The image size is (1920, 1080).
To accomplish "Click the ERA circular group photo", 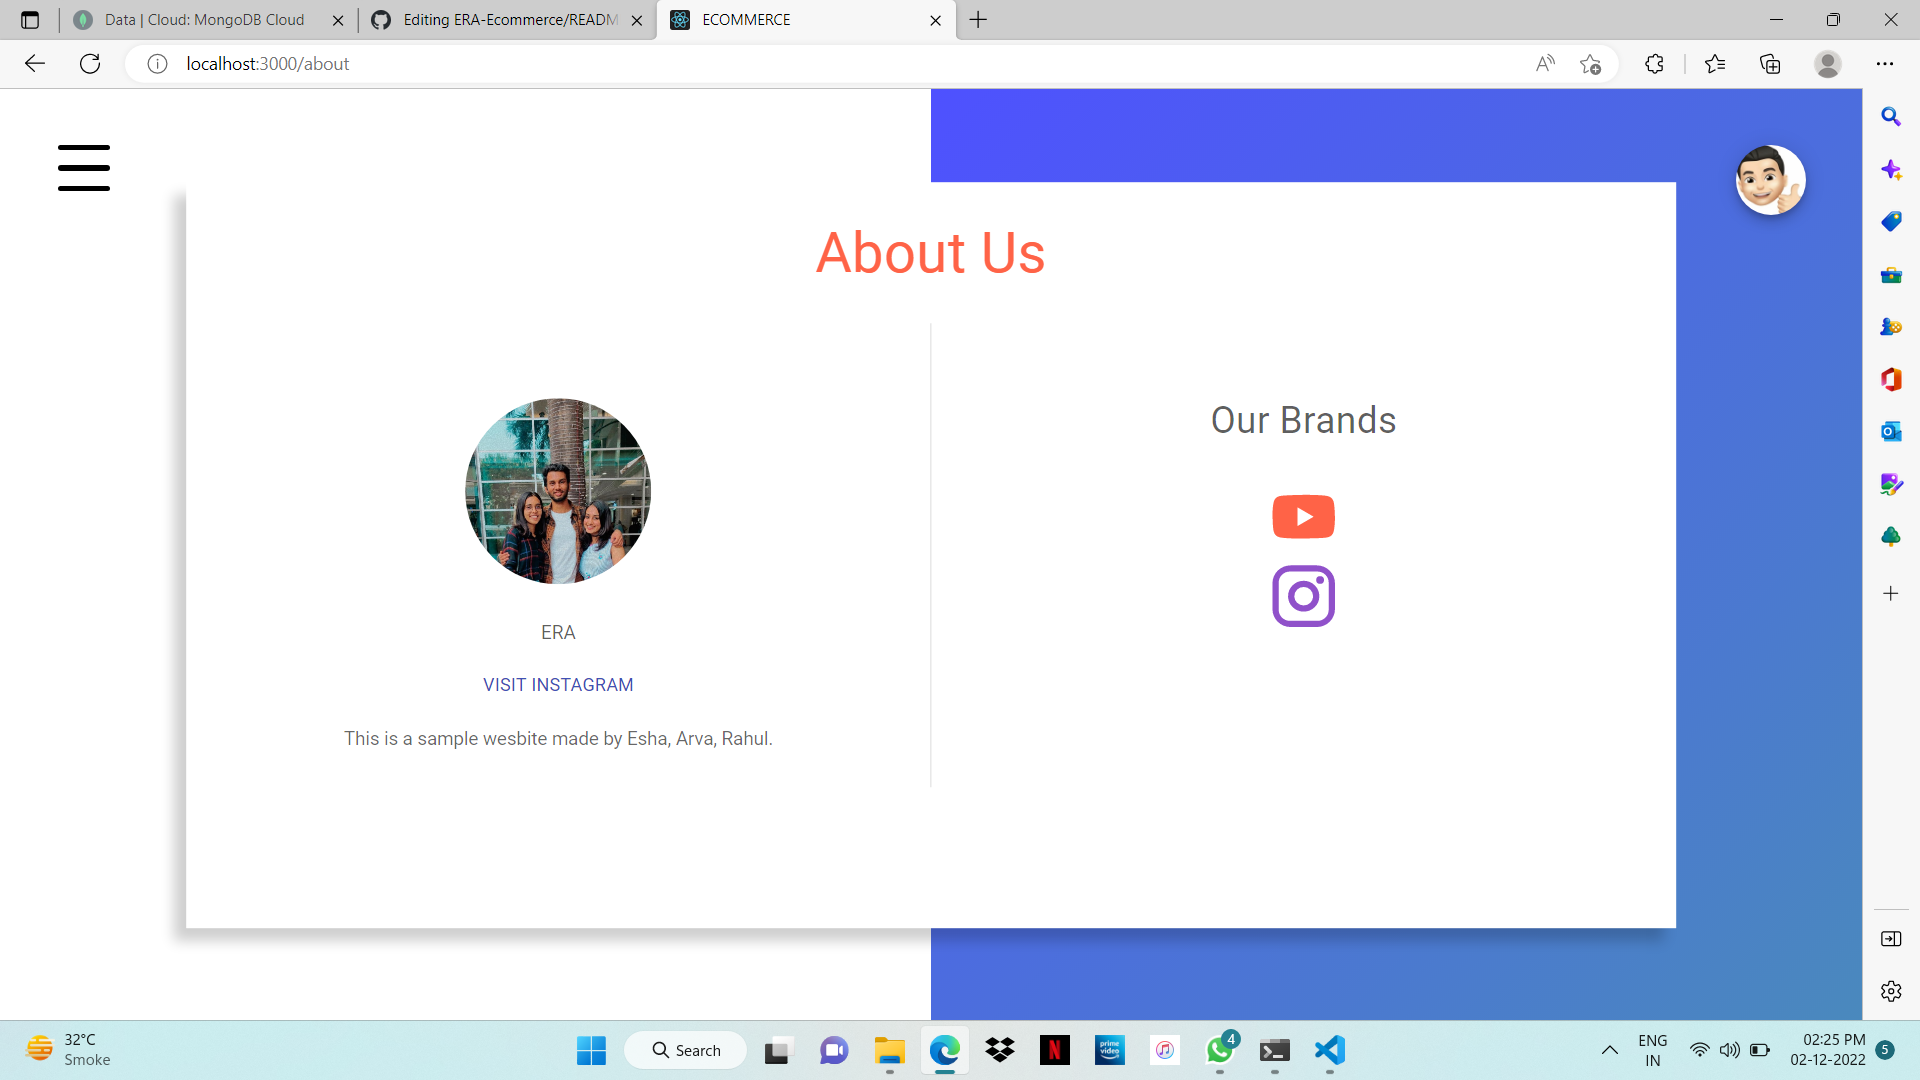I will pos(558,491).
